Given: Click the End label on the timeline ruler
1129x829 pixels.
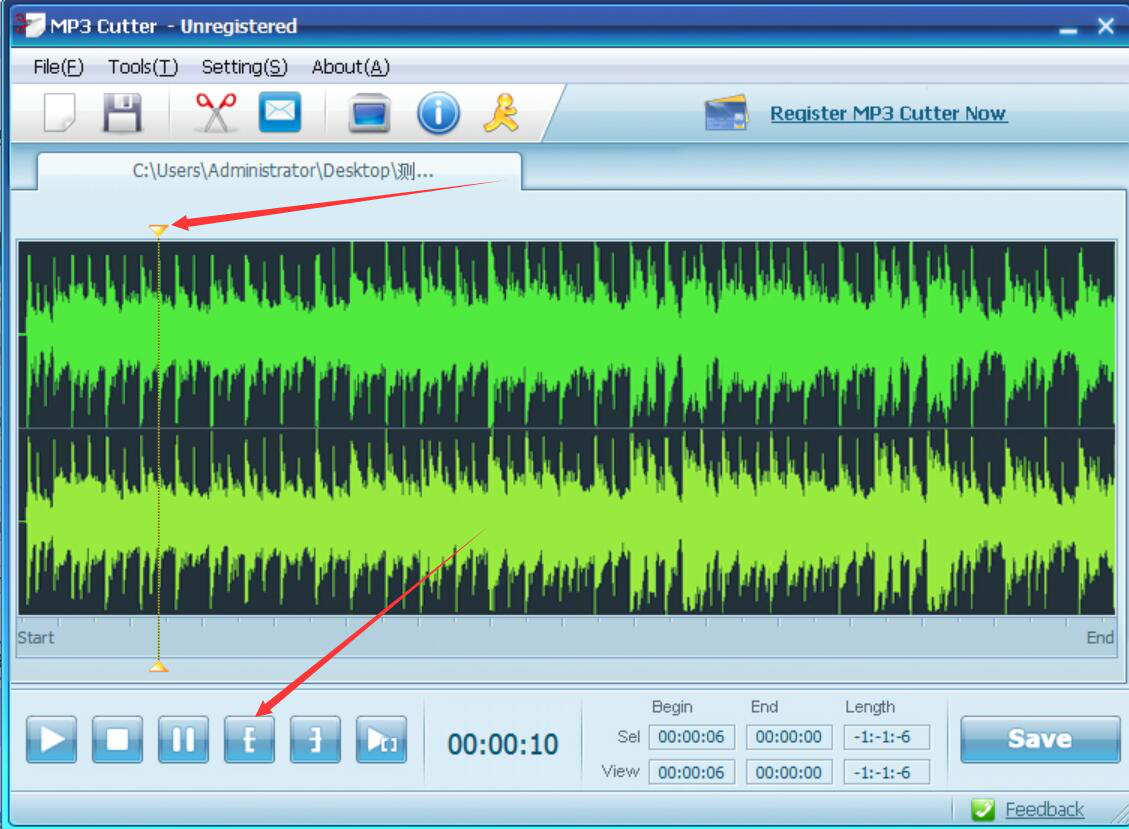Looking at the screenshot, I should [x=1100, y=637].
